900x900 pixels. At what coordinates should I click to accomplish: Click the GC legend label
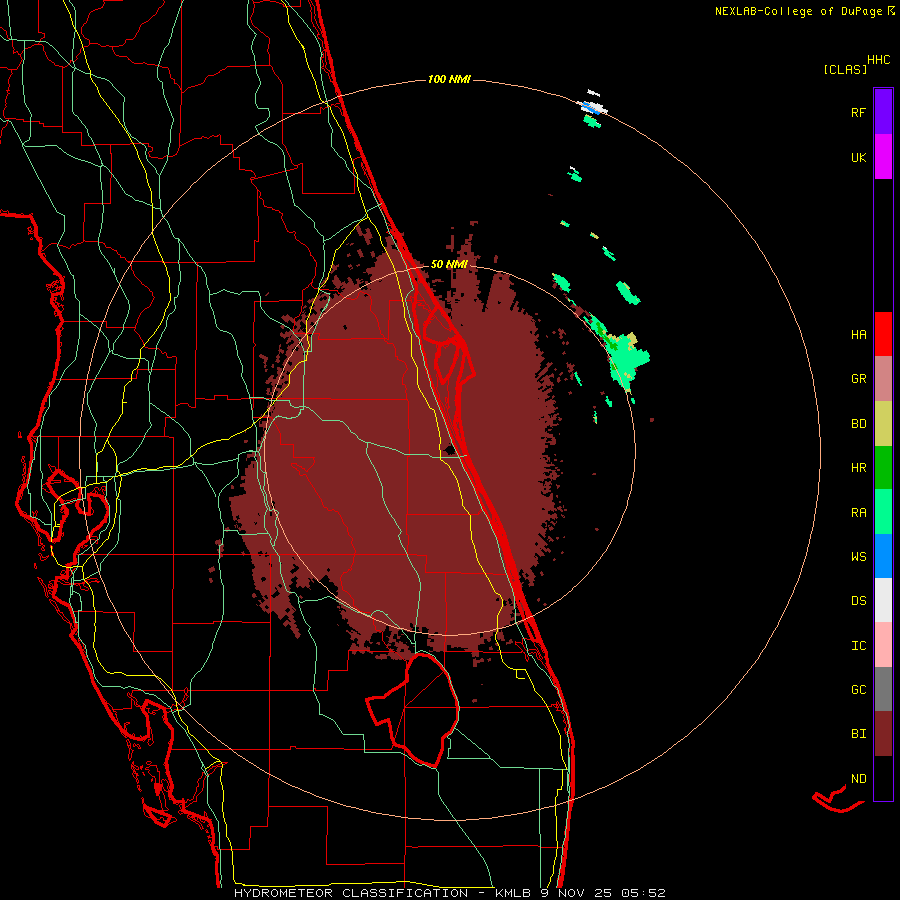tap(858, 690)
